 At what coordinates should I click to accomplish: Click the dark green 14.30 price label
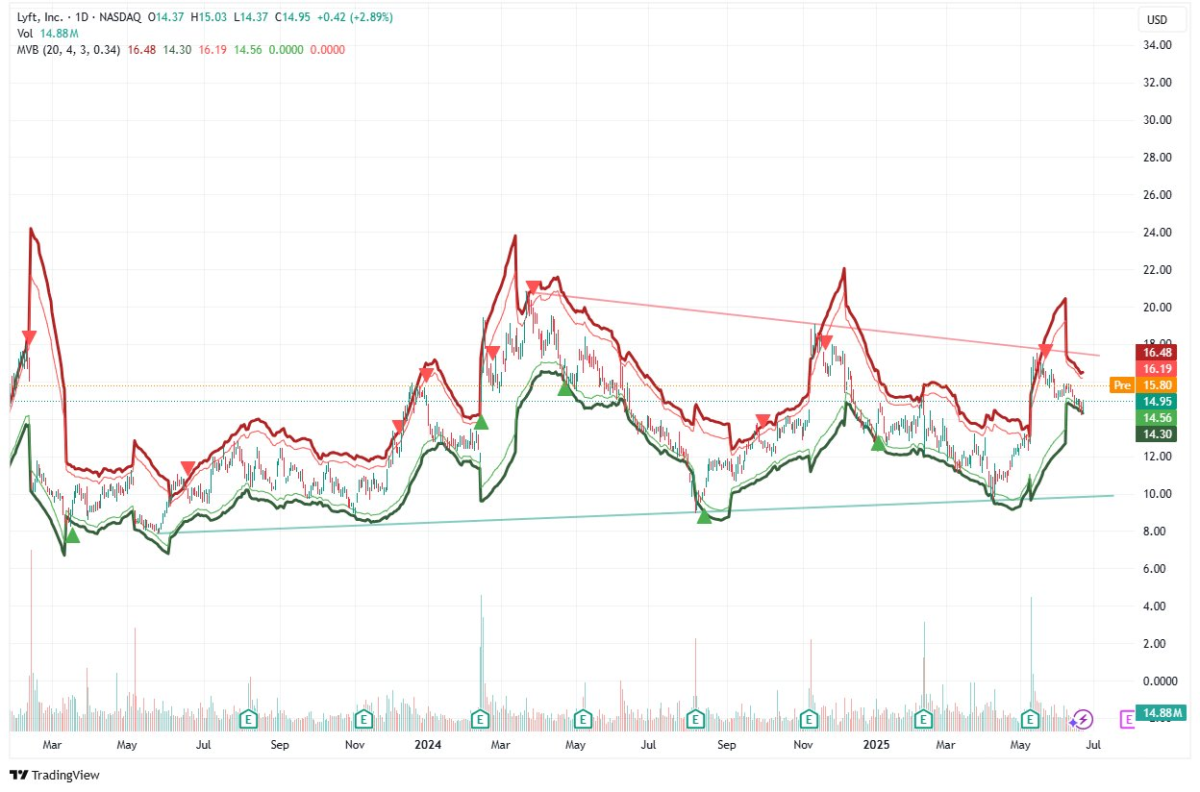pos(1157,433)
